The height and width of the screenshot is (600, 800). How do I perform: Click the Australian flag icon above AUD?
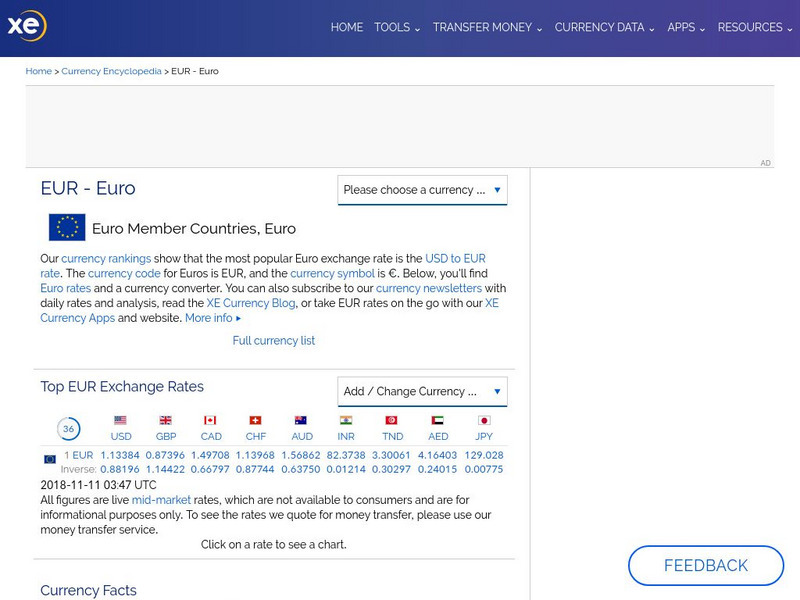tap(301, 420)
